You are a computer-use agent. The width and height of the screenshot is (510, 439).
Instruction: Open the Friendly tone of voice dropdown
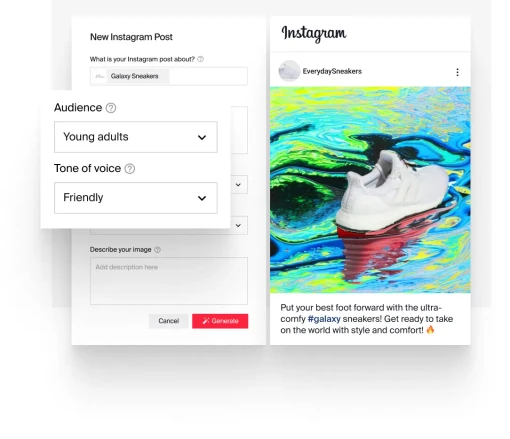tap(136, 198)
